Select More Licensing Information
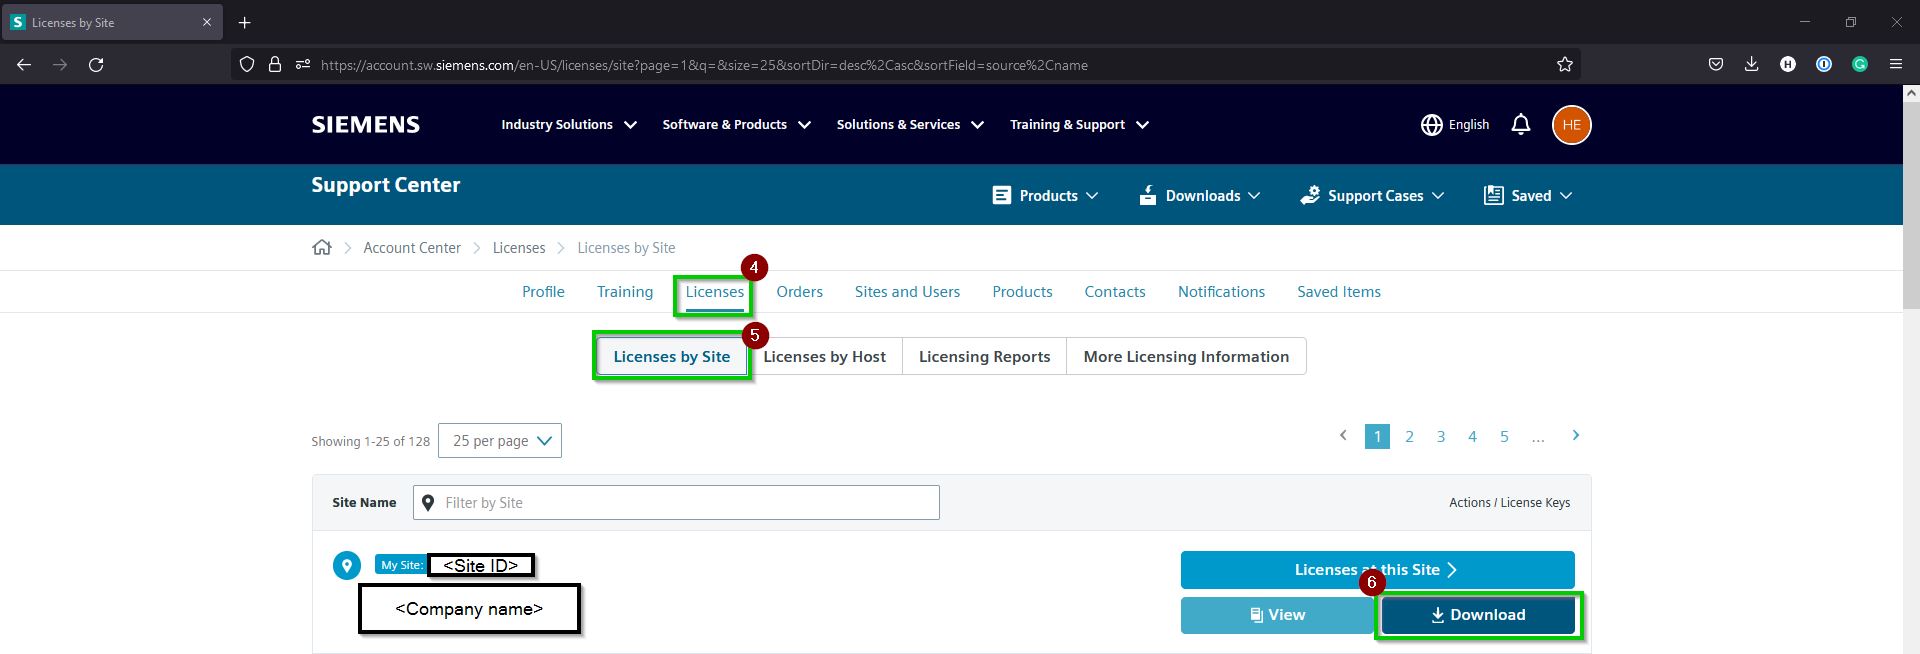1920x654 pixels. (1186, 357)
